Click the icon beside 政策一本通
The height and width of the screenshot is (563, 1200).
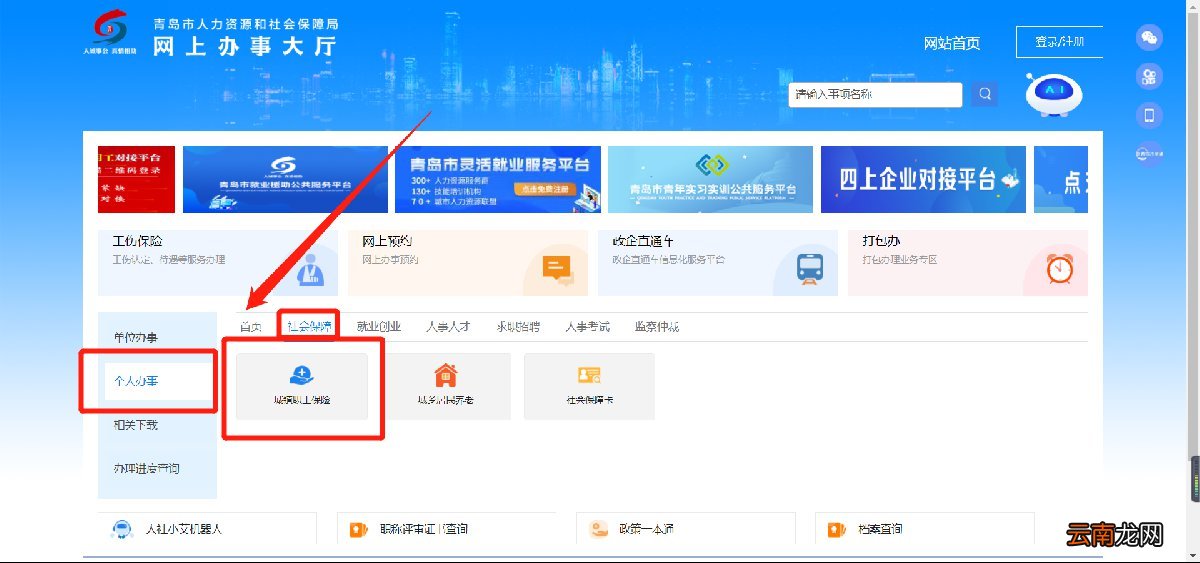pyautogui.click(x=599, y=529)
